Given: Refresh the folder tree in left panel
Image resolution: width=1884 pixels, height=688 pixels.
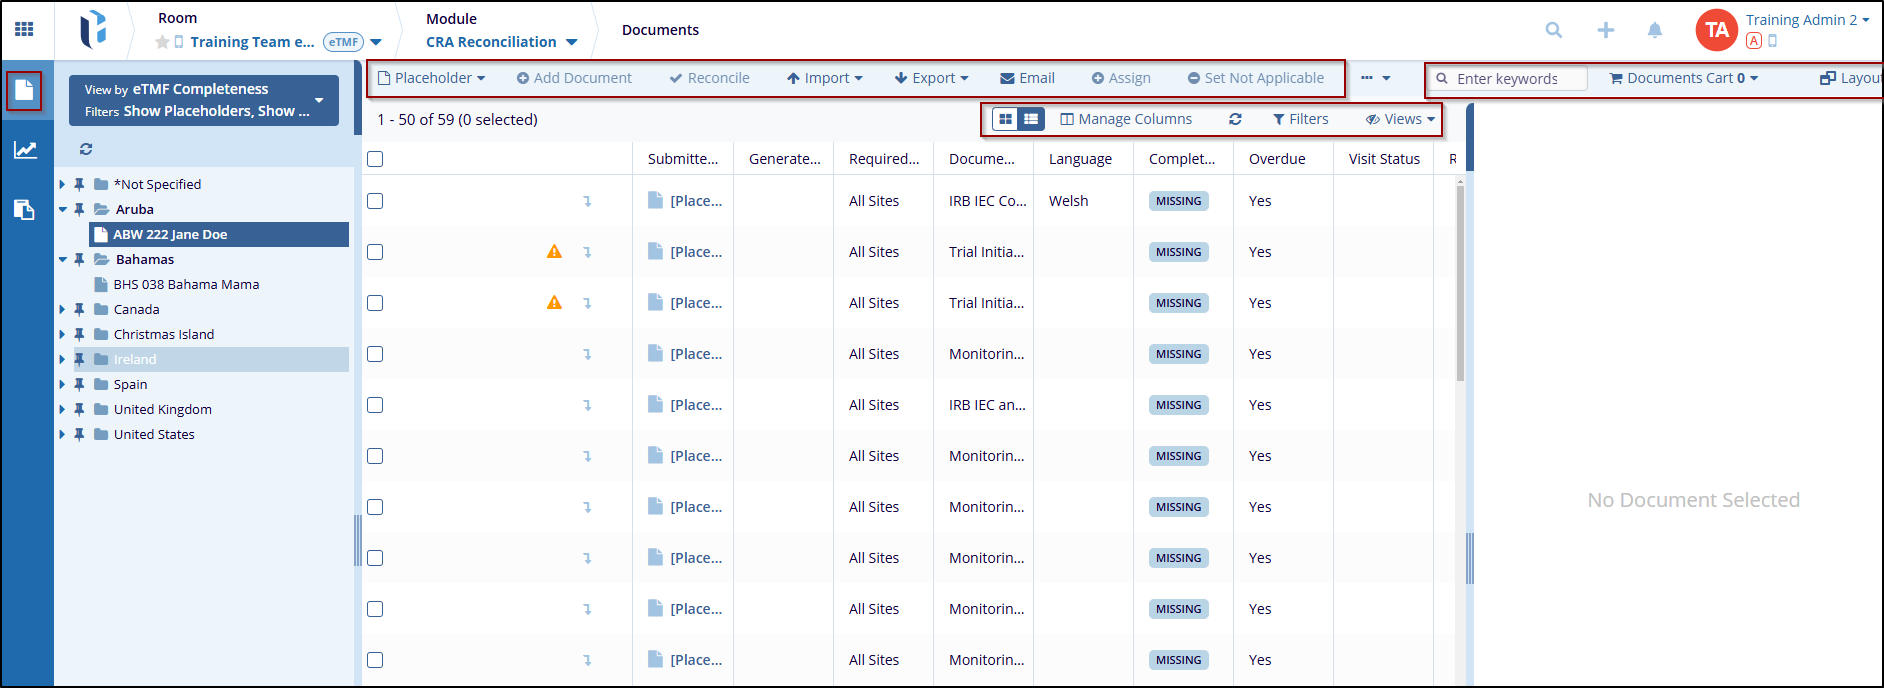Looking at the screenshot, I should pos(86,149).
